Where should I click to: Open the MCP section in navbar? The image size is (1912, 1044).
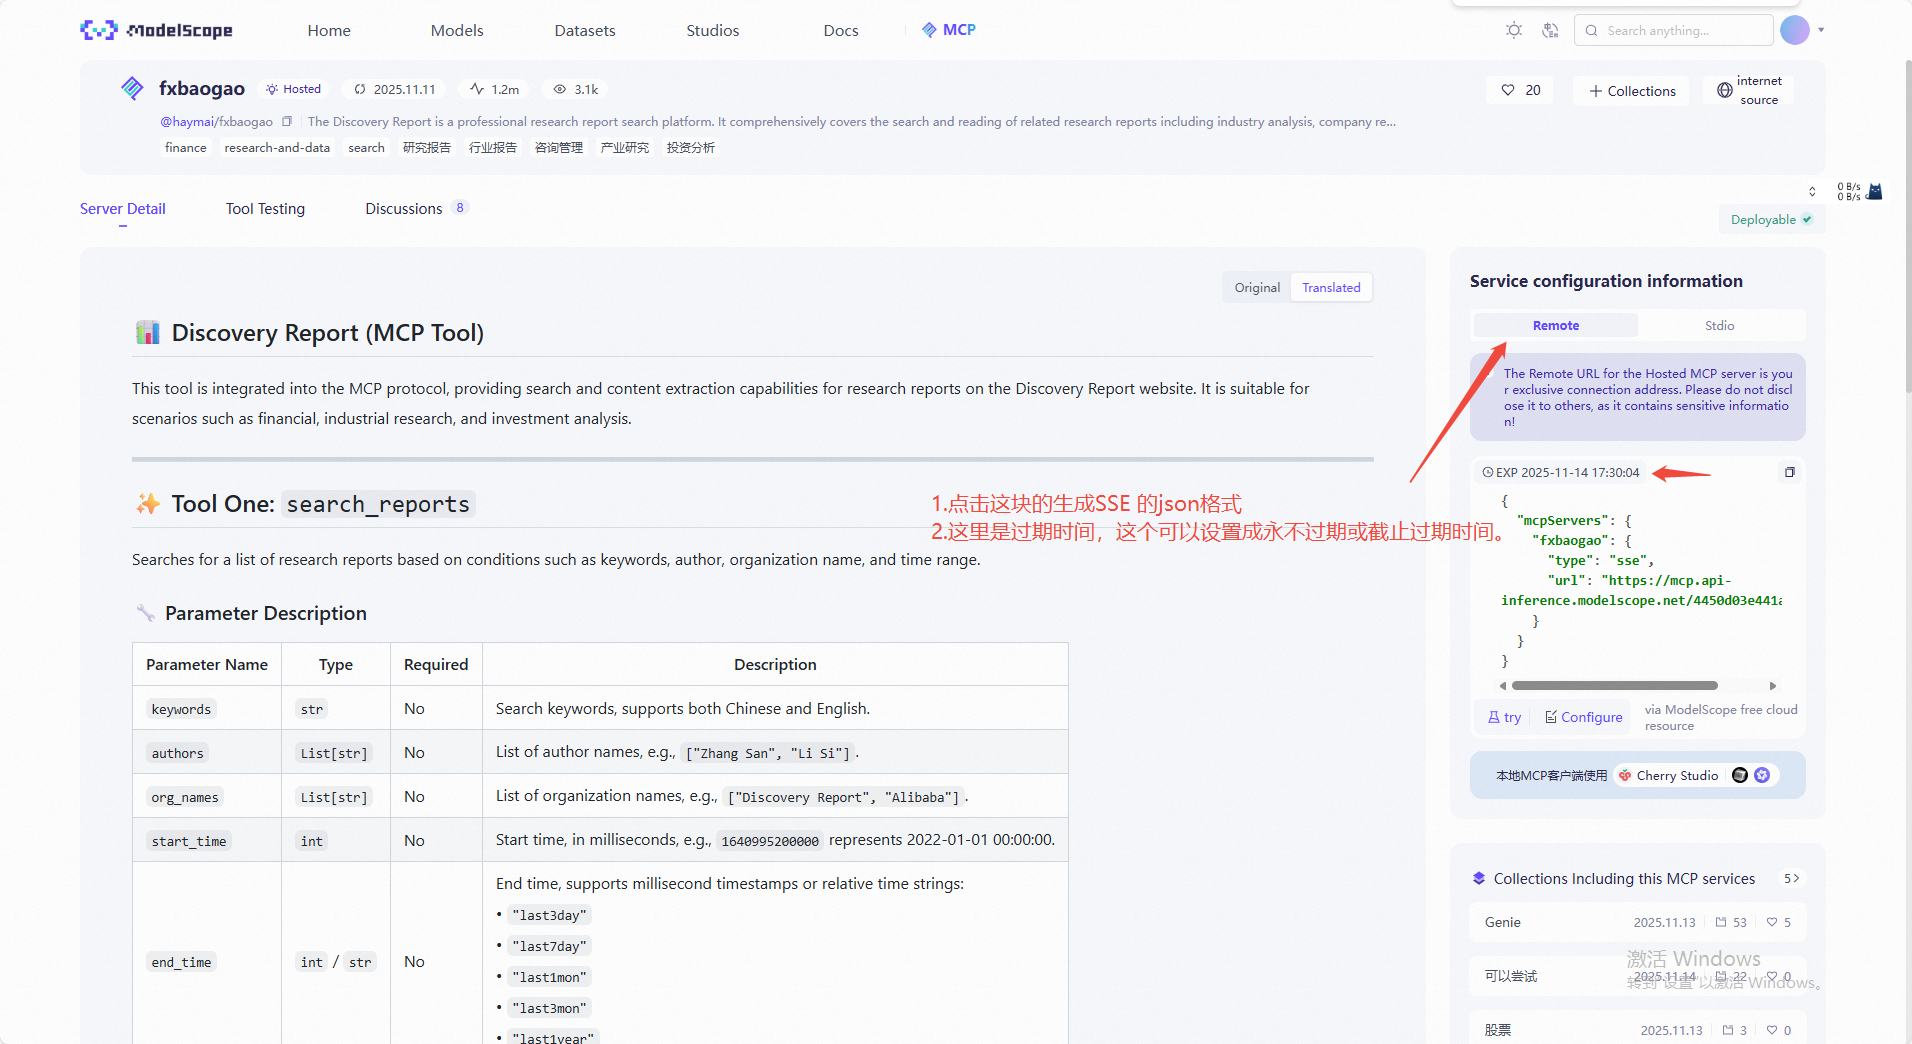tap(949, 30)
